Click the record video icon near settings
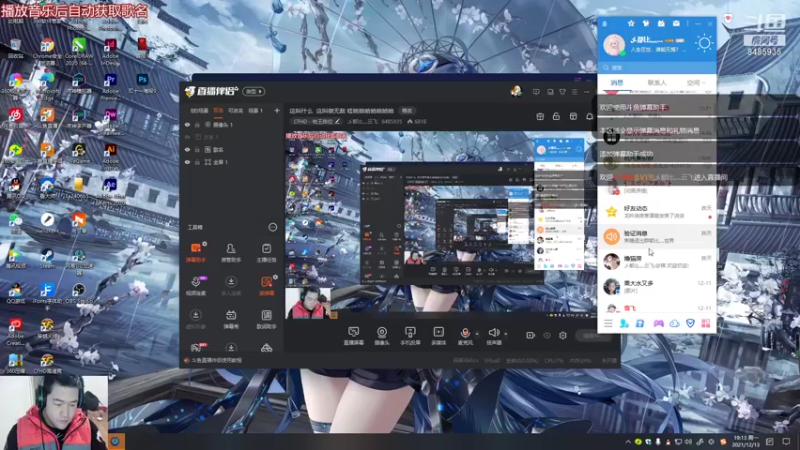 coord(530,335)
